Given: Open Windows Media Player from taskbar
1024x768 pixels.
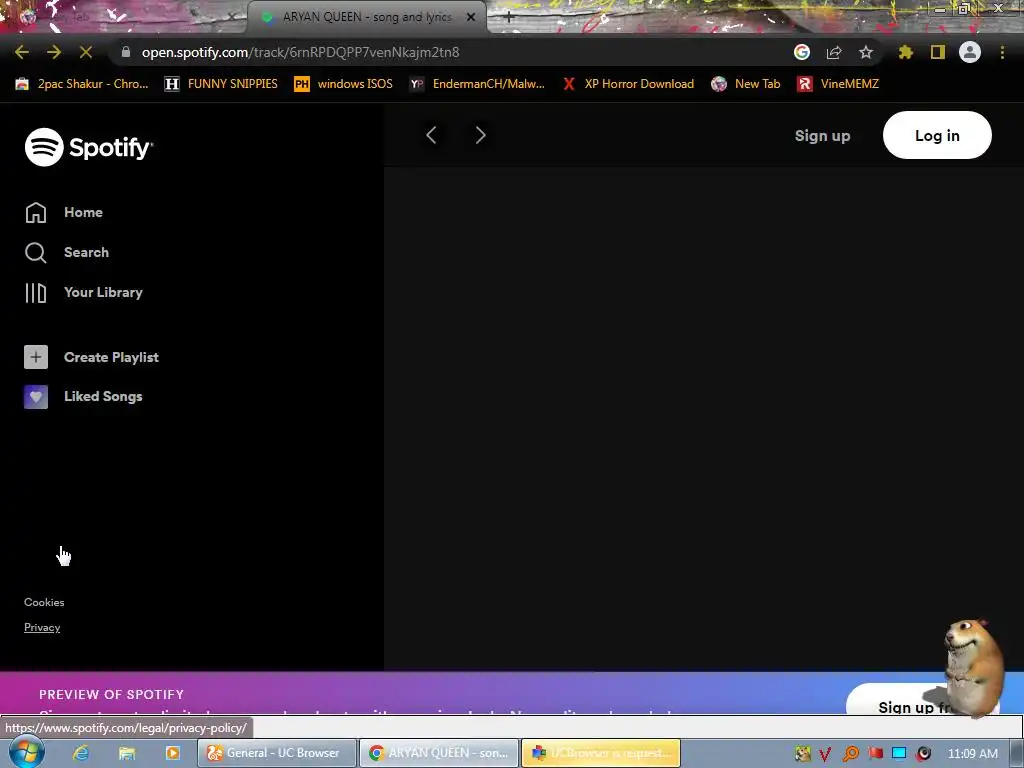Looking at the screenshot, I should pos(172,753).
